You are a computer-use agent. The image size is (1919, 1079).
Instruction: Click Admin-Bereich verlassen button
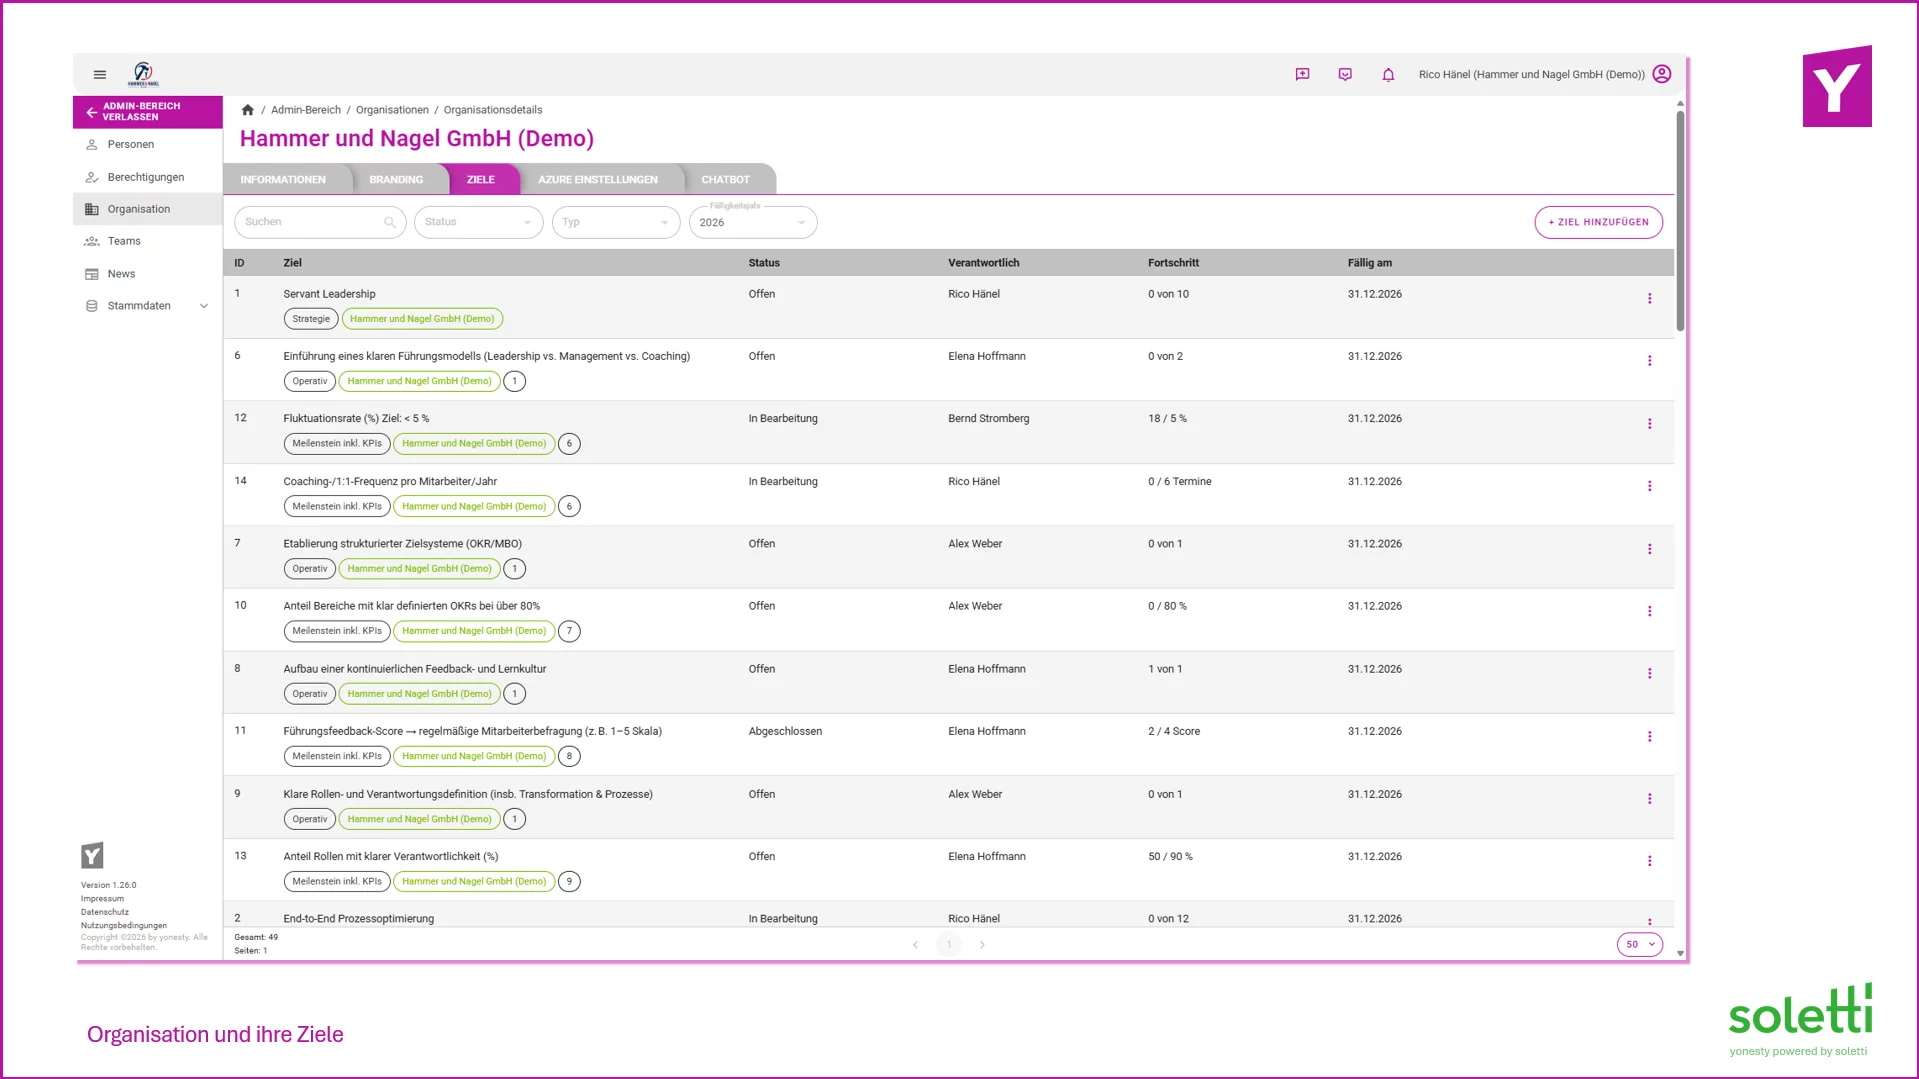coord(148,112)
